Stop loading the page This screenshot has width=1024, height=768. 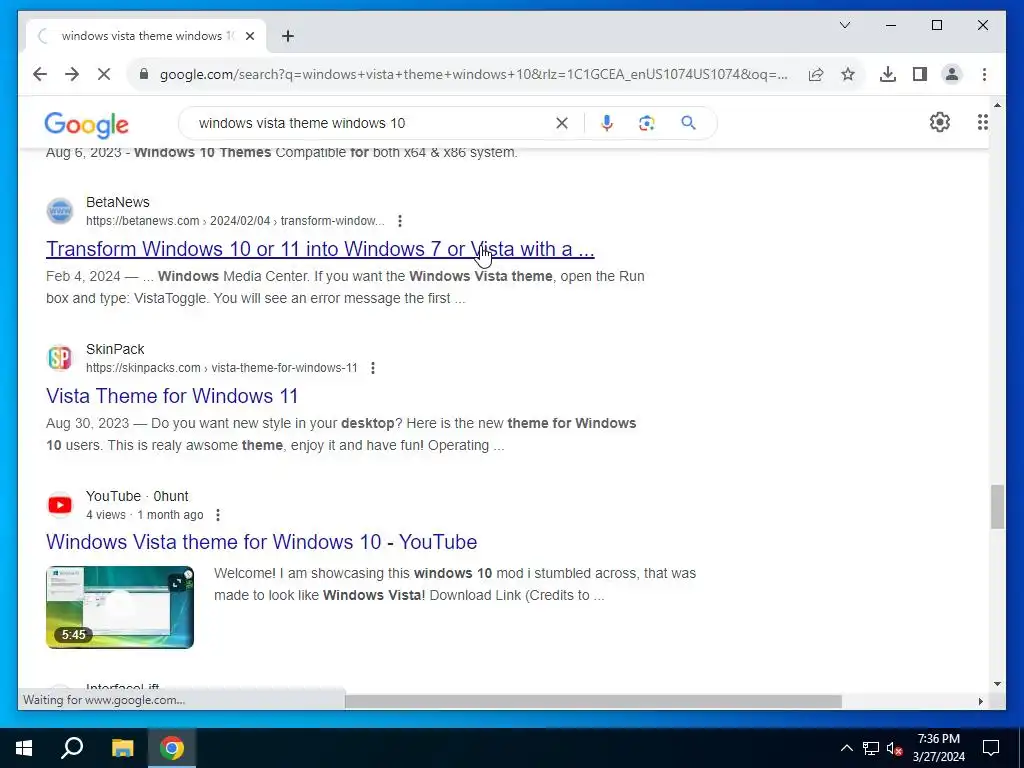[x=104, y=74]
